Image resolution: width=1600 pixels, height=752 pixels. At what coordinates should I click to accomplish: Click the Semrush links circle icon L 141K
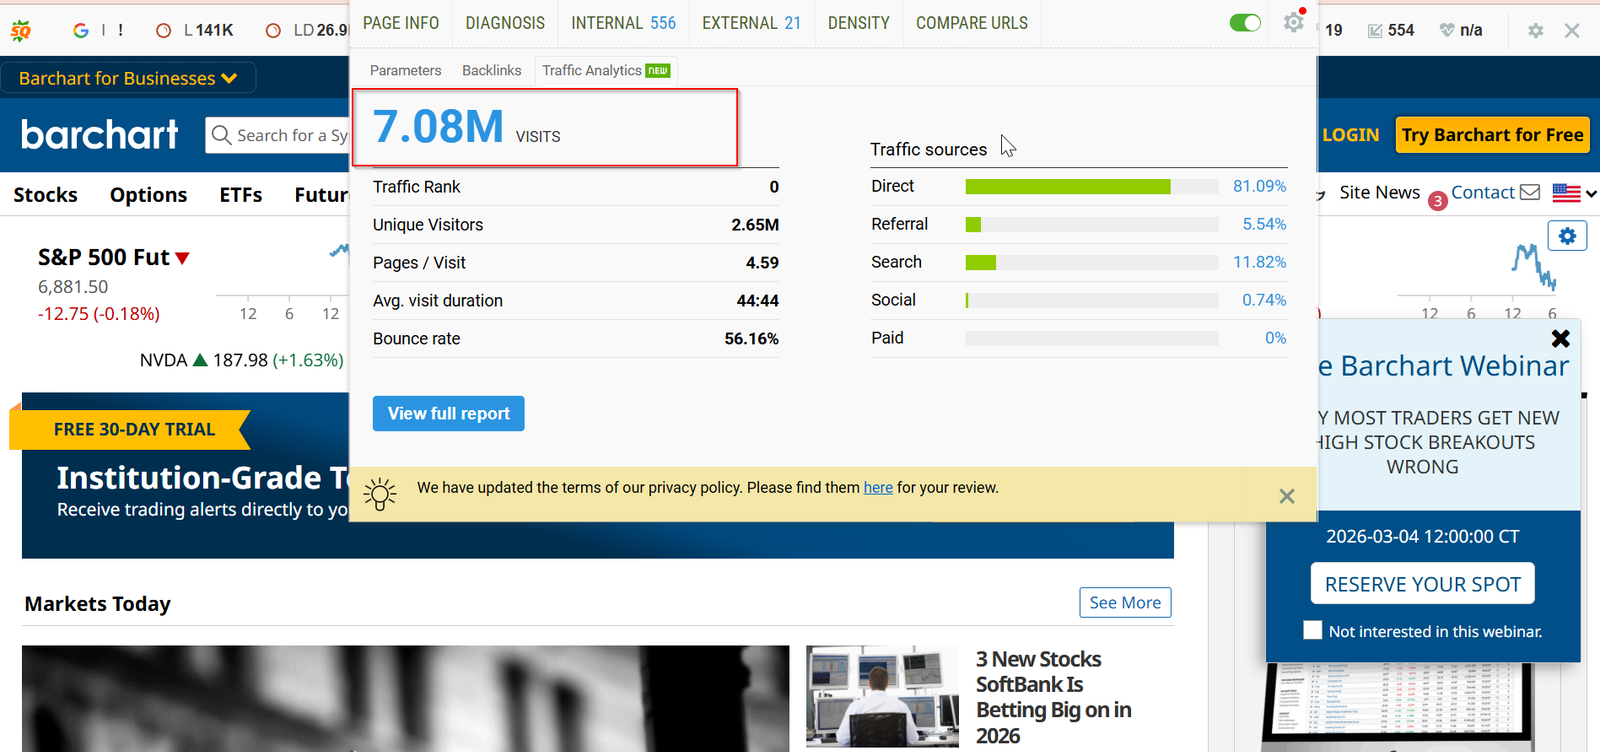(x=164, y=31)
